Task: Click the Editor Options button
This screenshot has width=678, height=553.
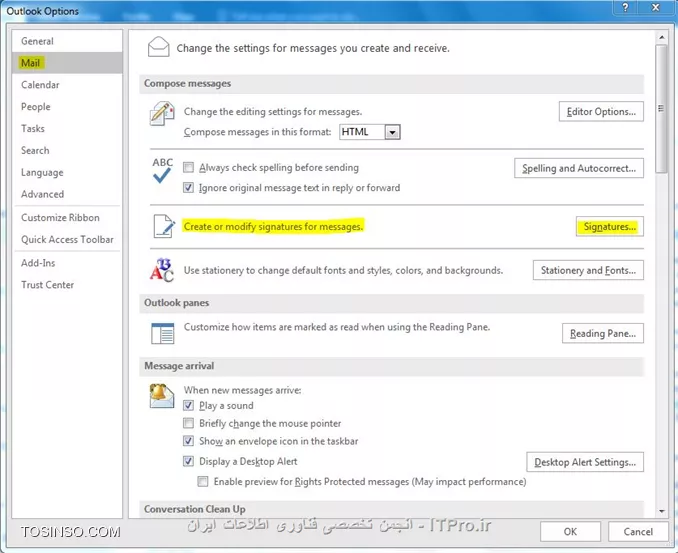Action: point(601,112)
